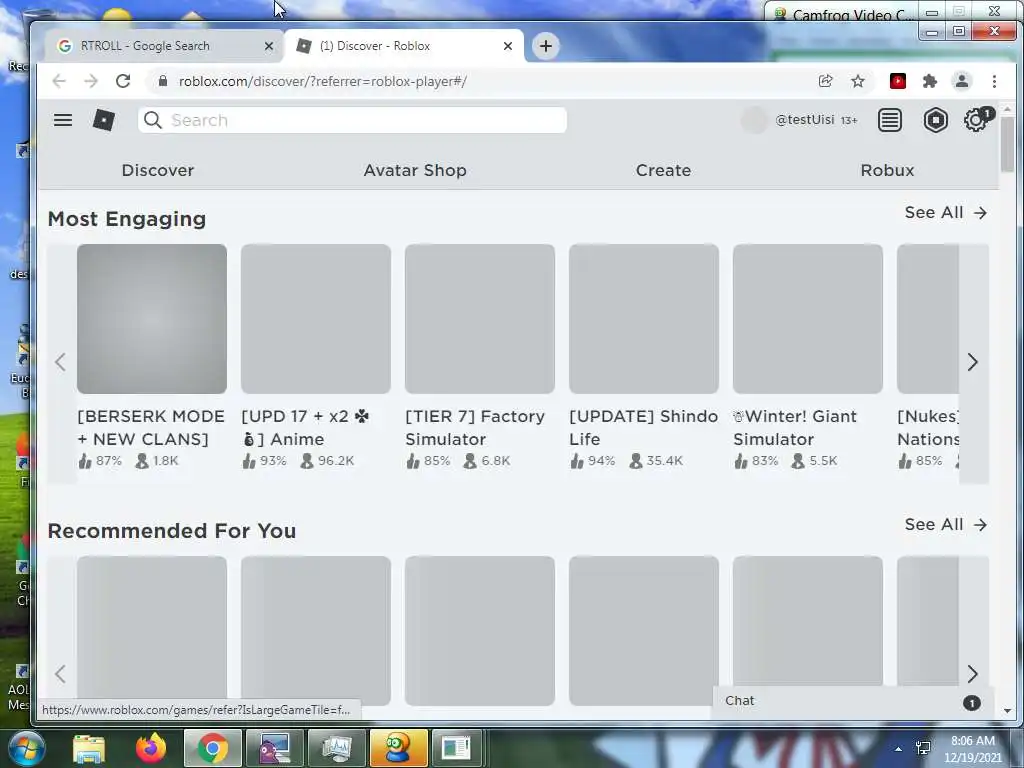Viewport: 1024px width, 768px height.
Task: Open Camfrog from the taskbar
Action: click(398, 748)
